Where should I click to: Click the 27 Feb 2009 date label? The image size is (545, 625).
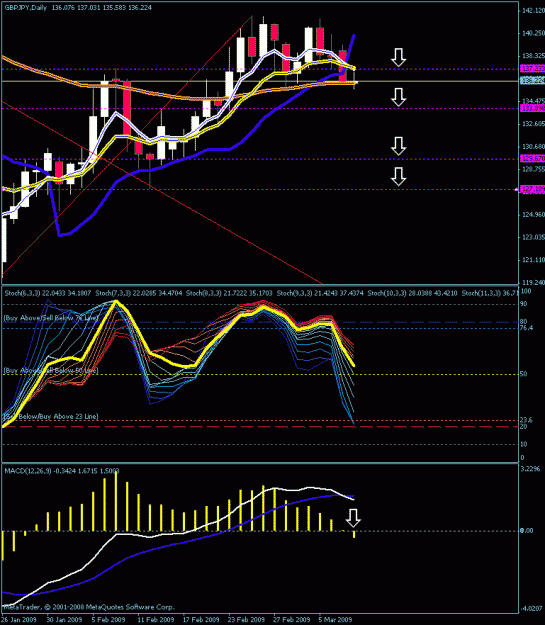(292, 620)
